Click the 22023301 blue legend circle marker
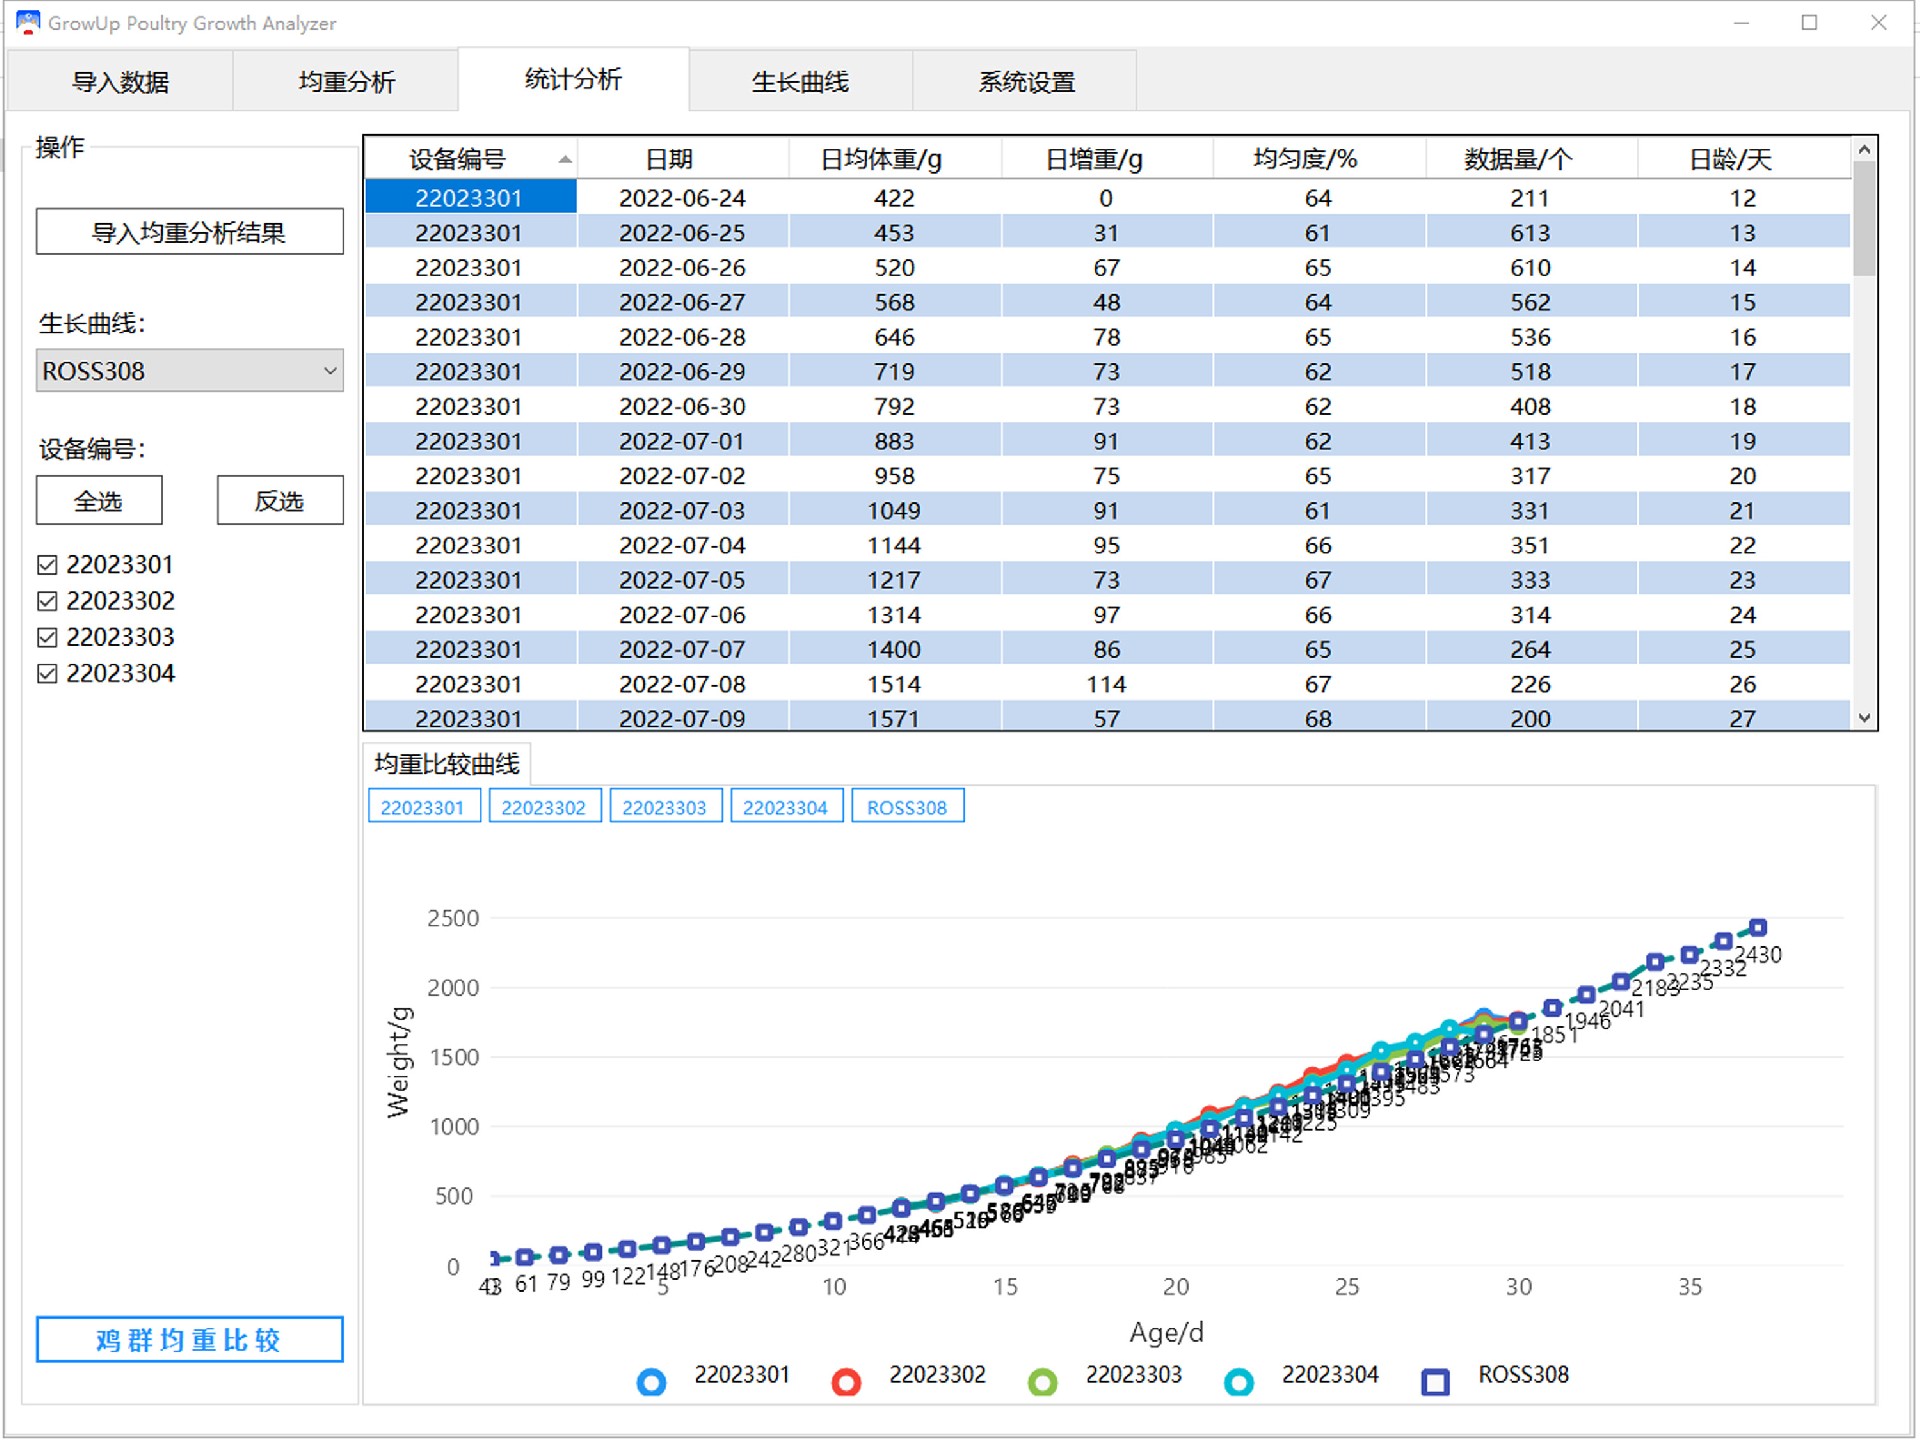This screenshot has width=1920, height=1440. (651, 1382)
